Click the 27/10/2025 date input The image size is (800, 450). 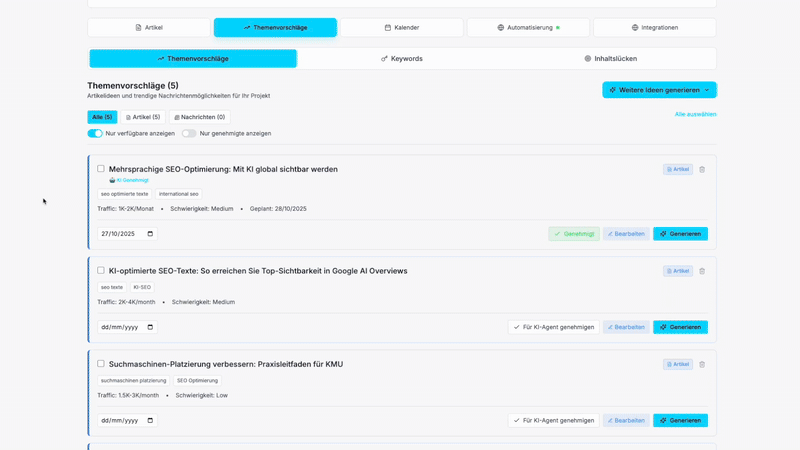coord(127,234)
